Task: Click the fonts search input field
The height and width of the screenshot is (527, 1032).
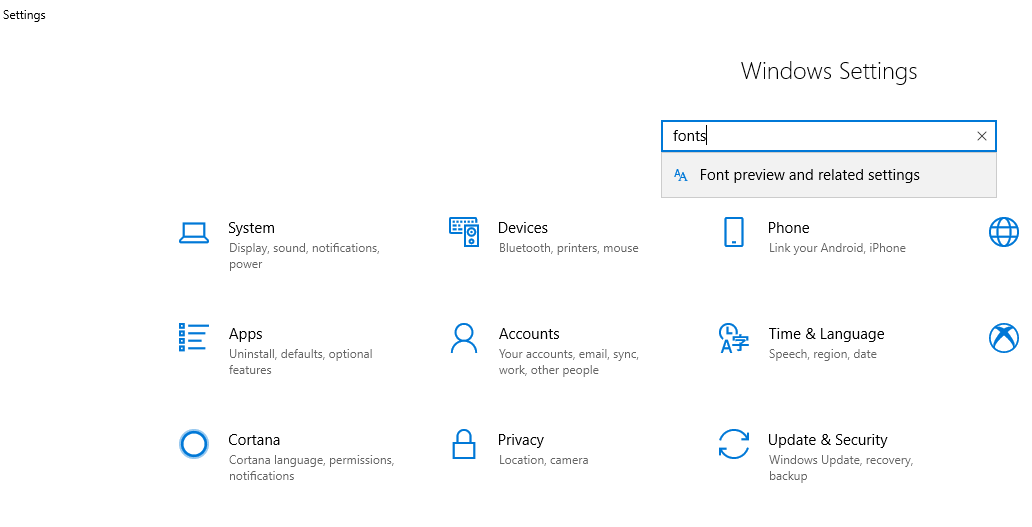Action: [829, 136]
